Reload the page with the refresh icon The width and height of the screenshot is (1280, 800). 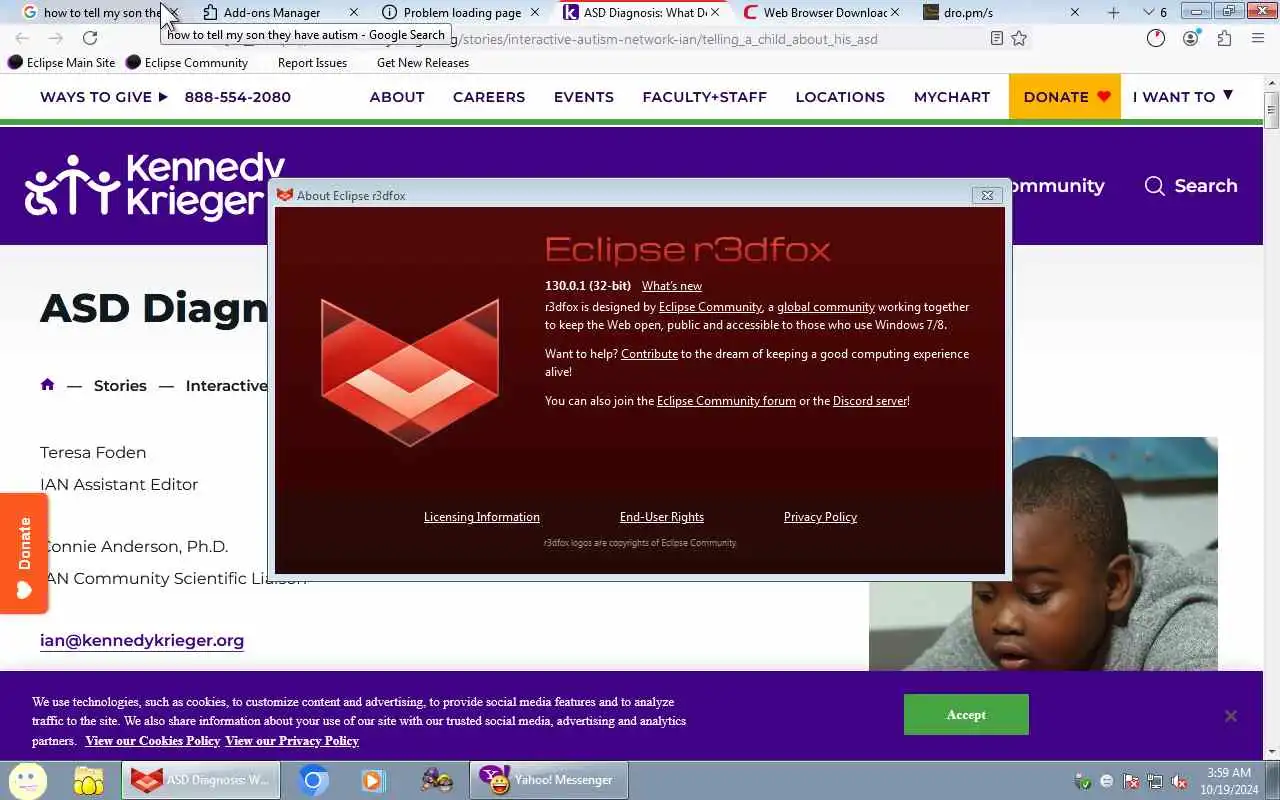(90, 38)
